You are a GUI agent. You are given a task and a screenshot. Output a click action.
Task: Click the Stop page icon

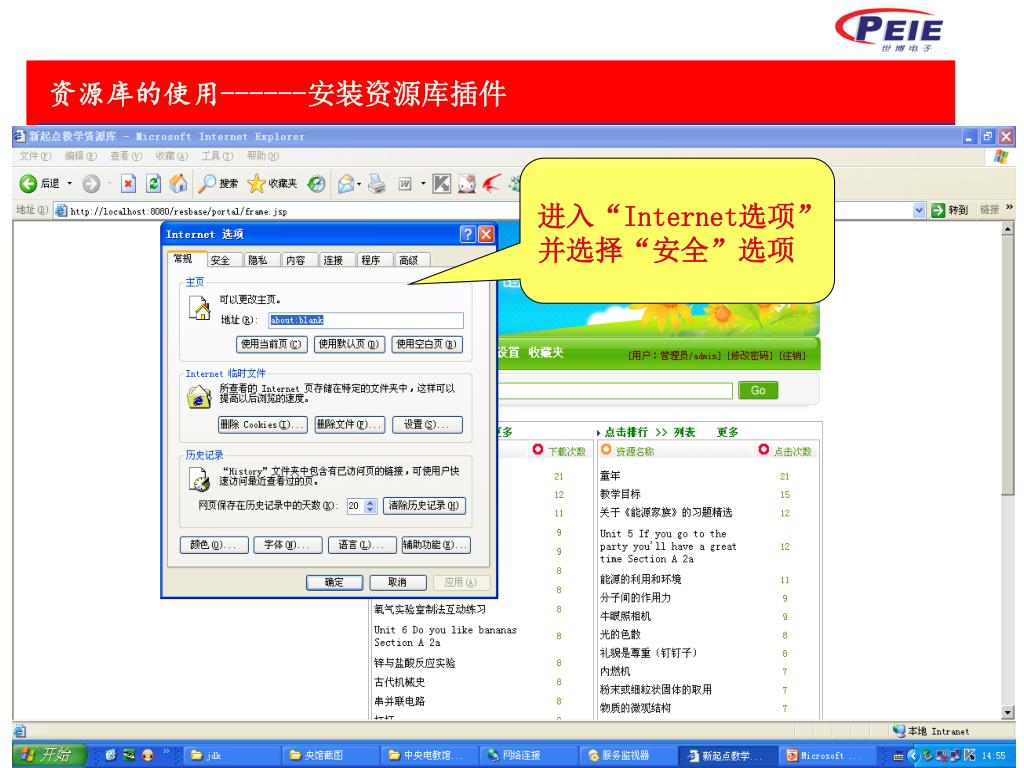click(x=129, y=184)
